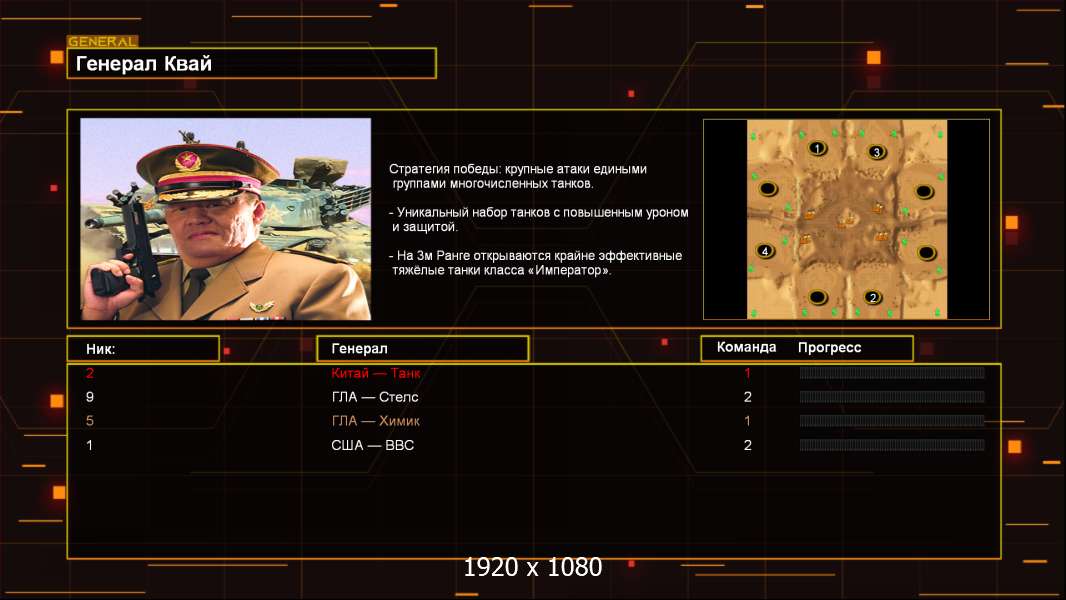Click the progress bar for 'США — ВВС'

(x=891, y=445)
